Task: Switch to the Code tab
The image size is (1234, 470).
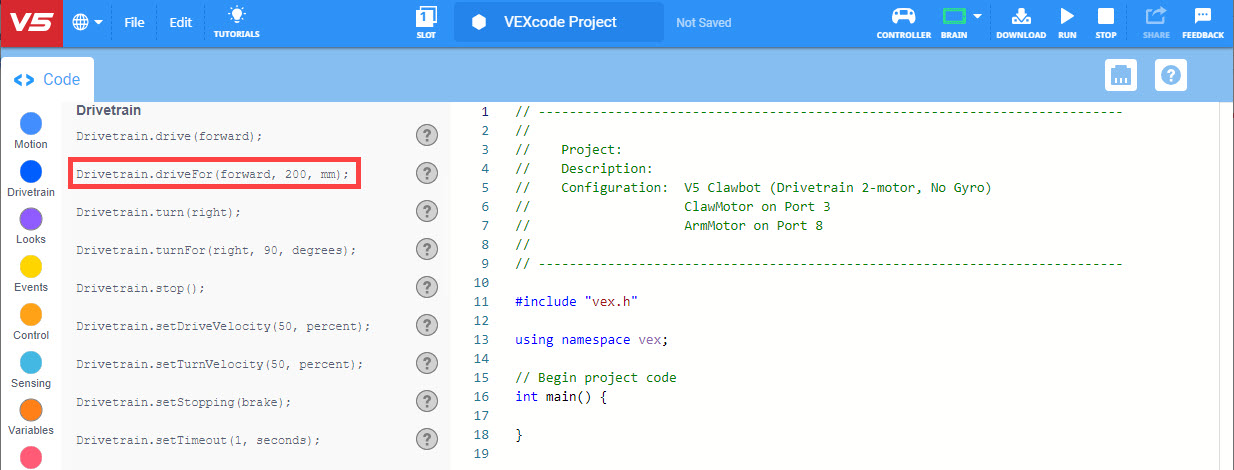Action: point(47,80)
